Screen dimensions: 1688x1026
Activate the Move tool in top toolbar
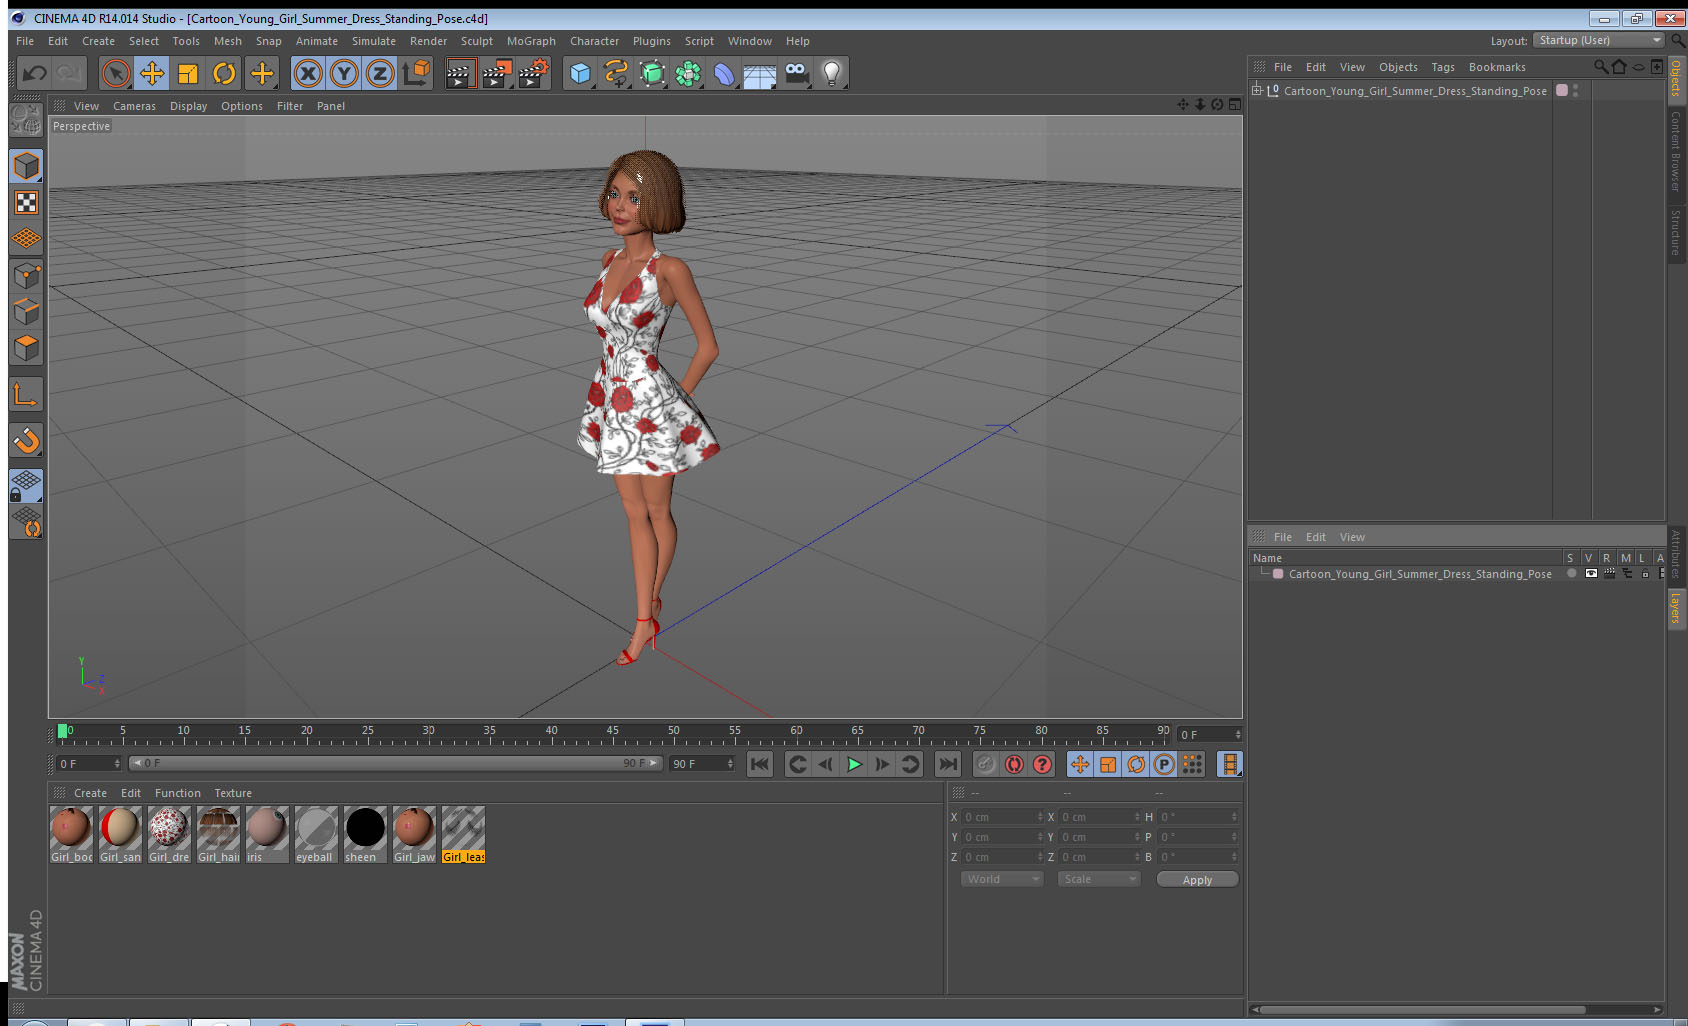click(152, 73)
